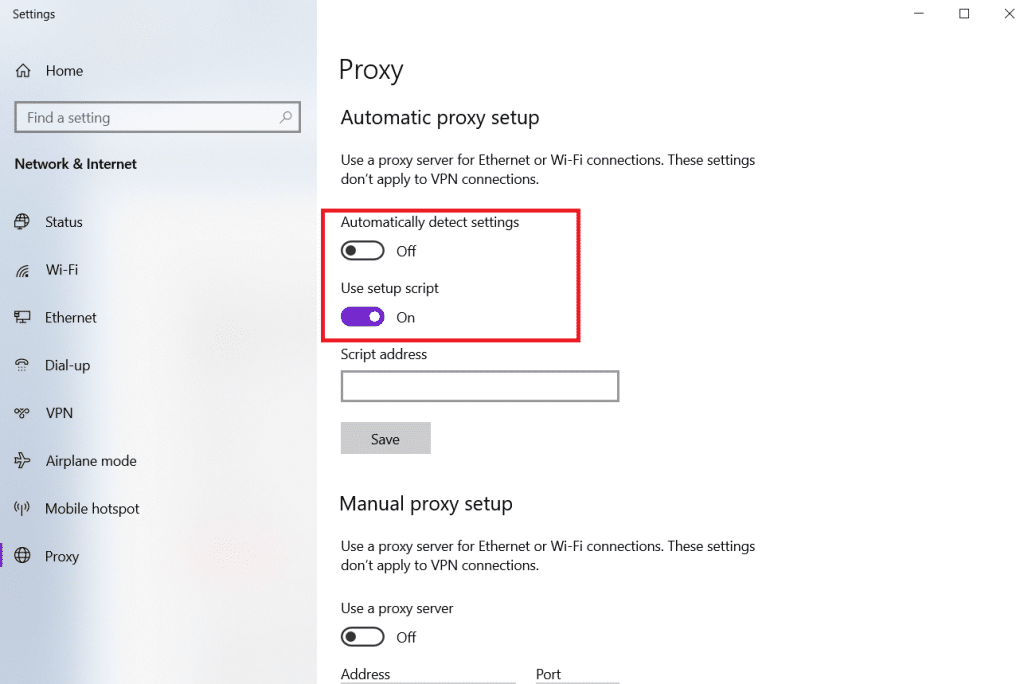Focus the Find a setting search box
The width and height of the screenshot is (1020, 684).
coord(157,117)
